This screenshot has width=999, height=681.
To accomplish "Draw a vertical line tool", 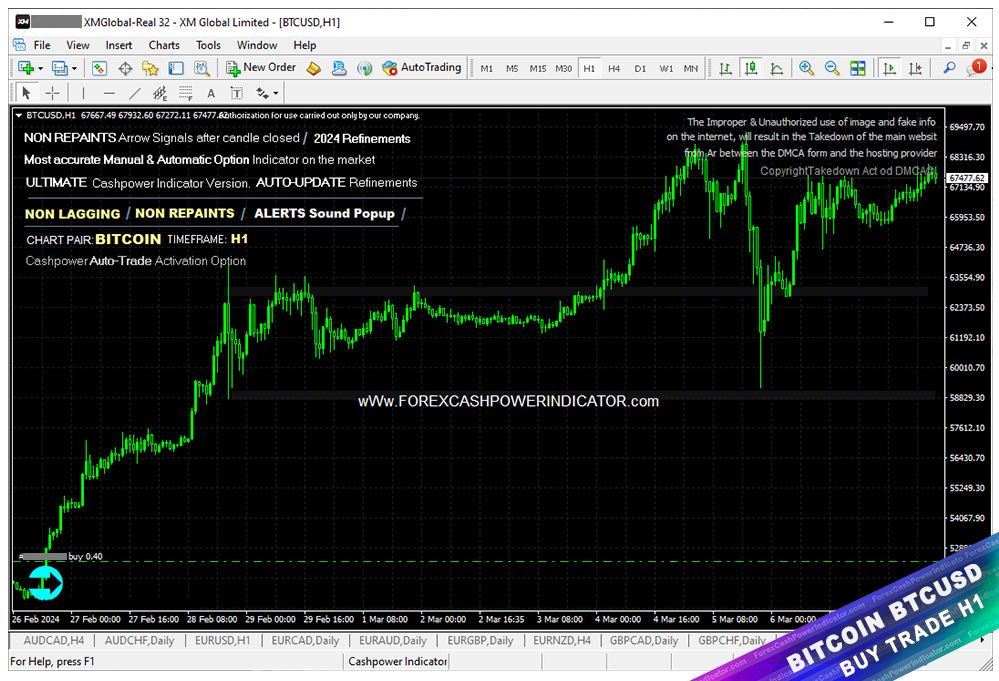I will coord(83,93).
